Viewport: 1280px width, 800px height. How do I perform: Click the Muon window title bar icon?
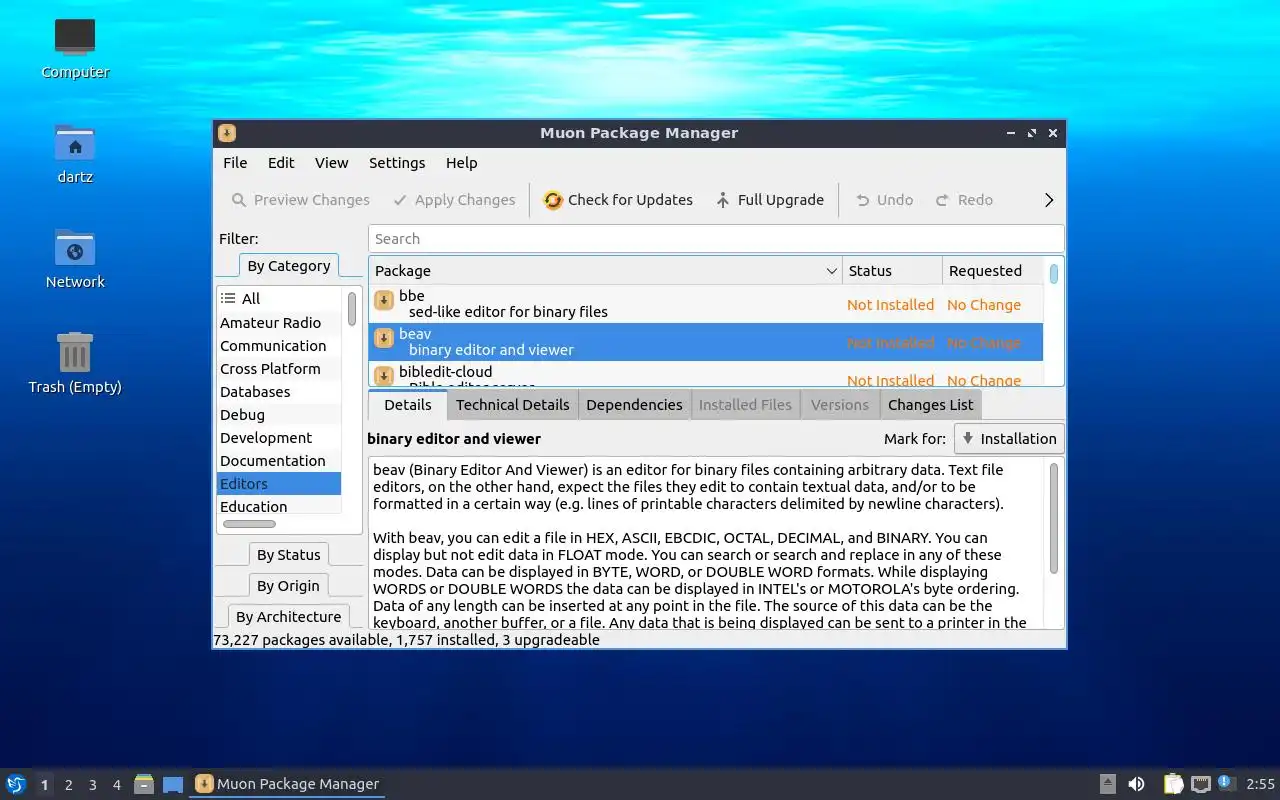[227, 133]
